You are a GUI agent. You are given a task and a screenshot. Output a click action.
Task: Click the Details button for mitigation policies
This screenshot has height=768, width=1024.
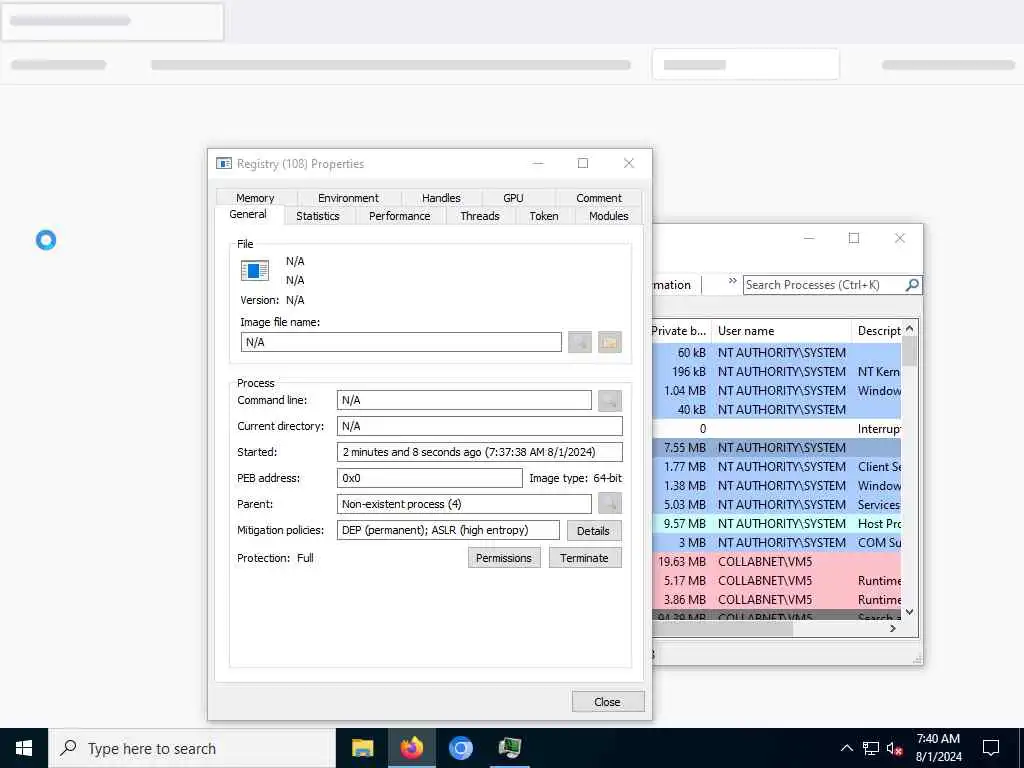pos(594,531)
